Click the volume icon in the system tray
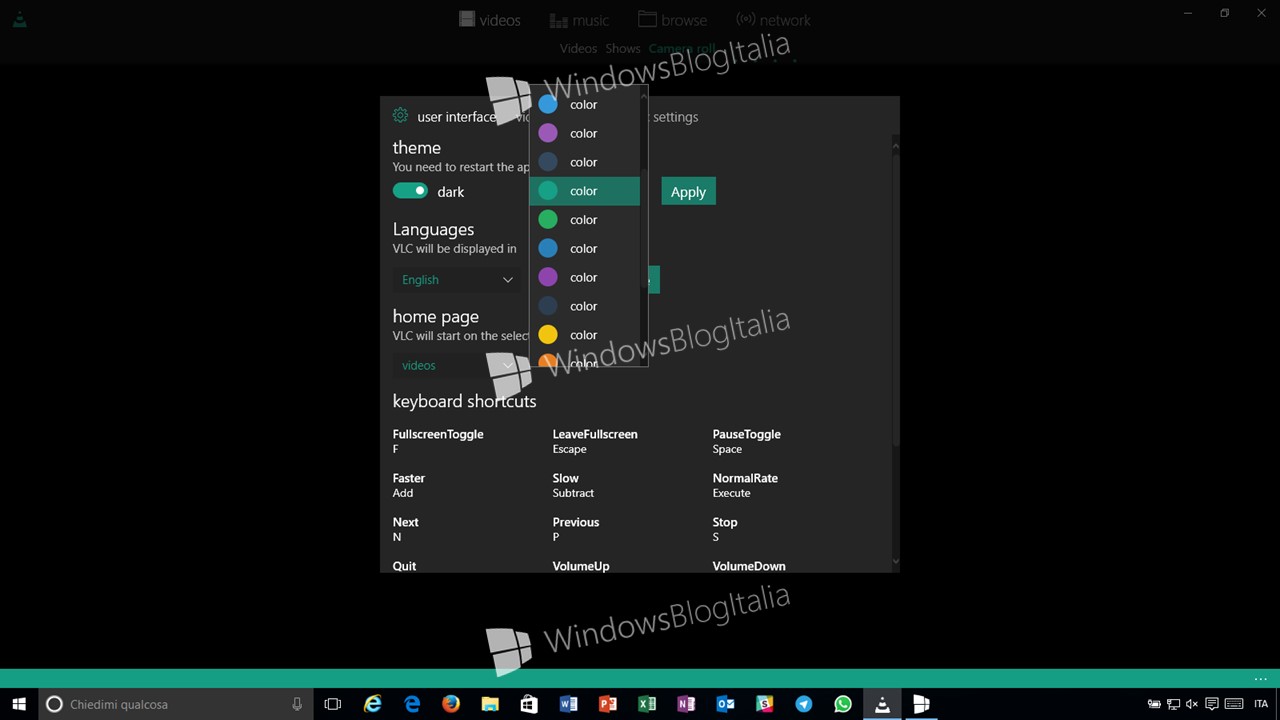The image size is (1280, 720). click(x=1191, y=704)
